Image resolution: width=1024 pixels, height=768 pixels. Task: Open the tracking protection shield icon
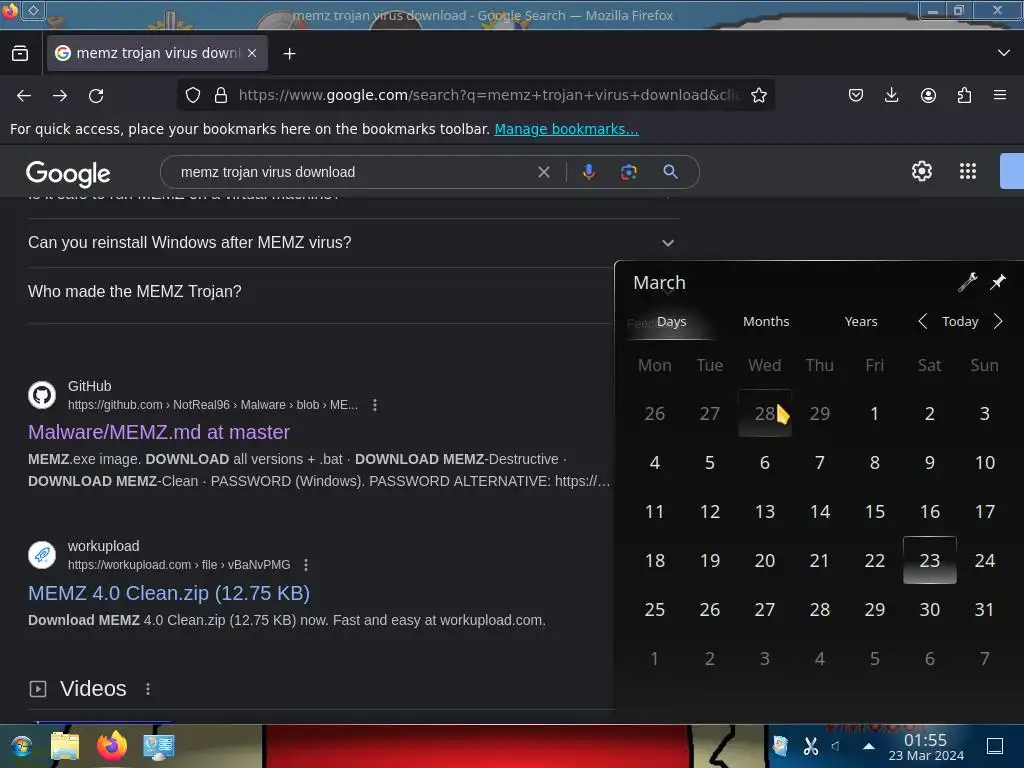[x=193, y=95]
